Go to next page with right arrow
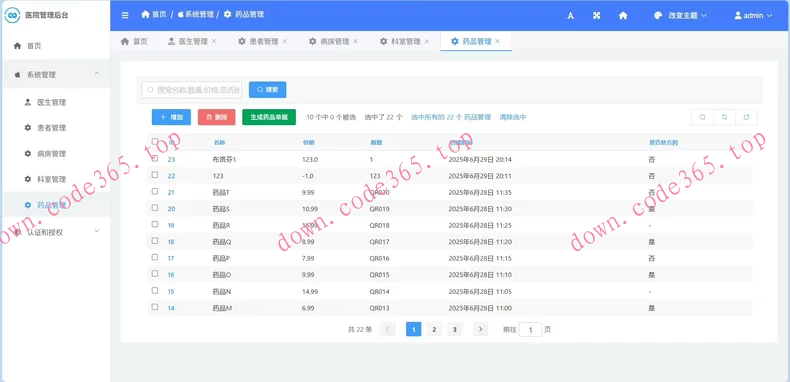 pyautogui.click(x=480, y=330)
